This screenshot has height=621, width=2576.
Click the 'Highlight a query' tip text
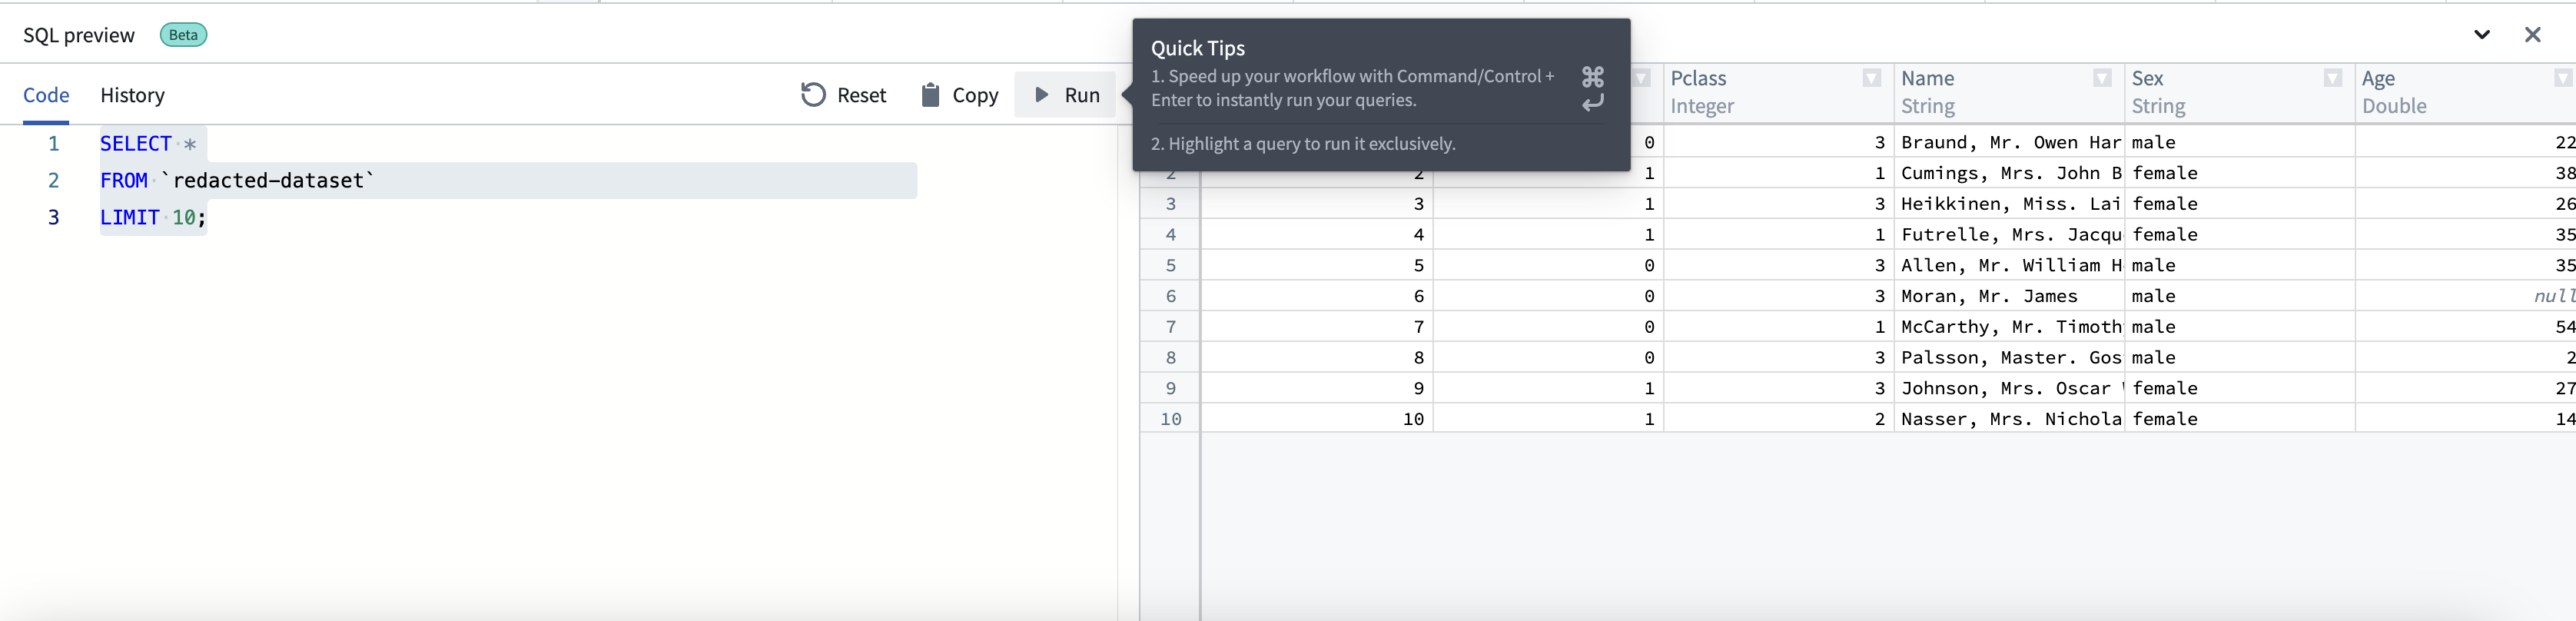coord(1303,144)
